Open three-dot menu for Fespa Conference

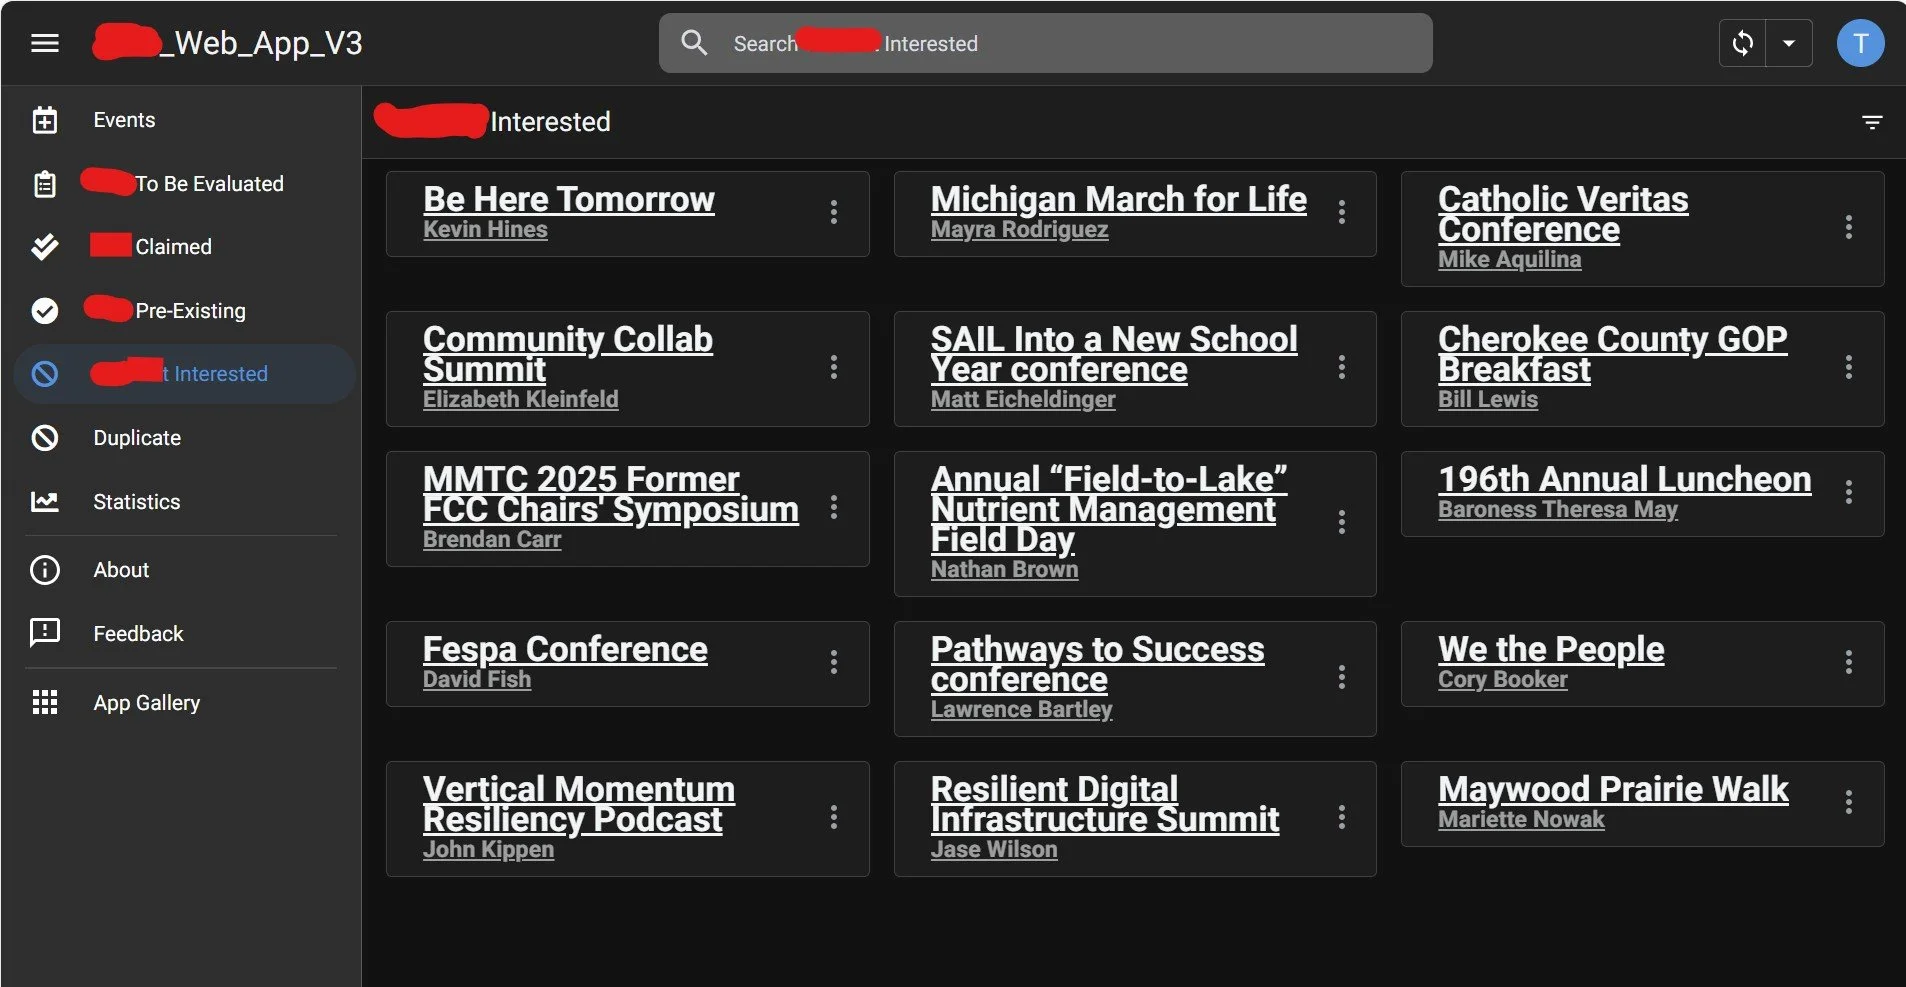pos(833,661)
